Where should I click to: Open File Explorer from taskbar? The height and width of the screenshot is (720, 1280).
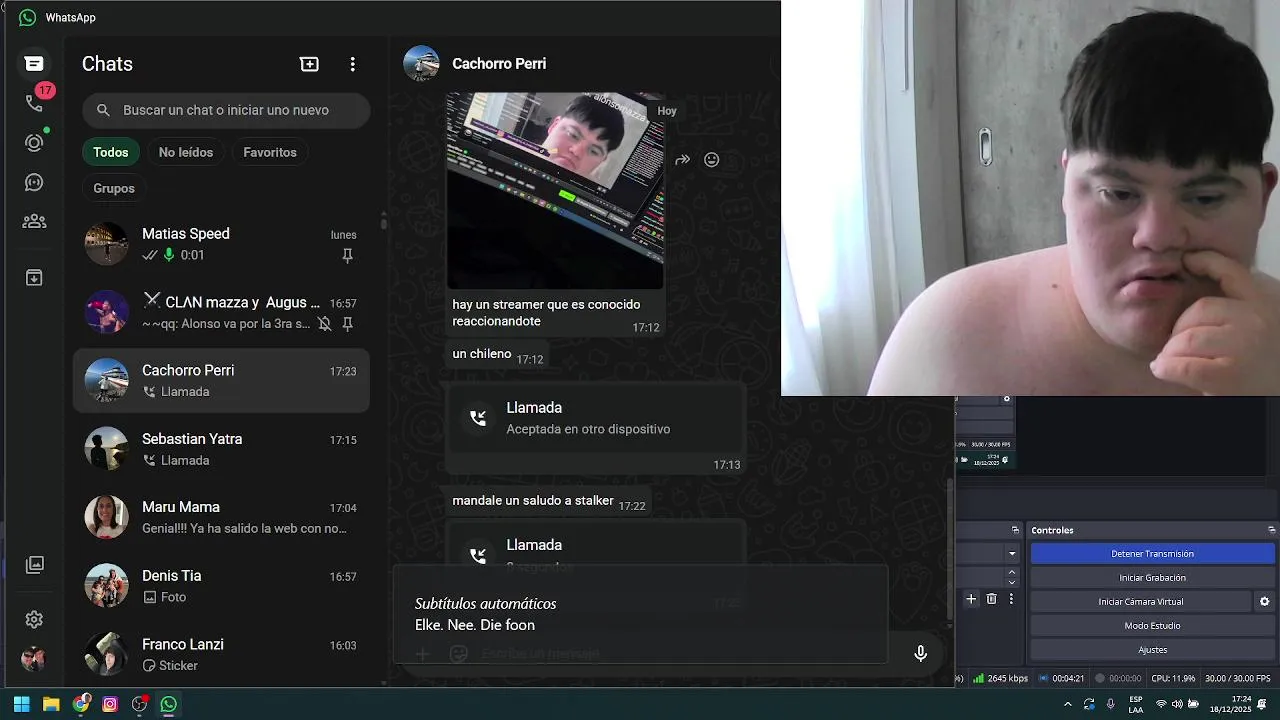click(x=51, y=704)
